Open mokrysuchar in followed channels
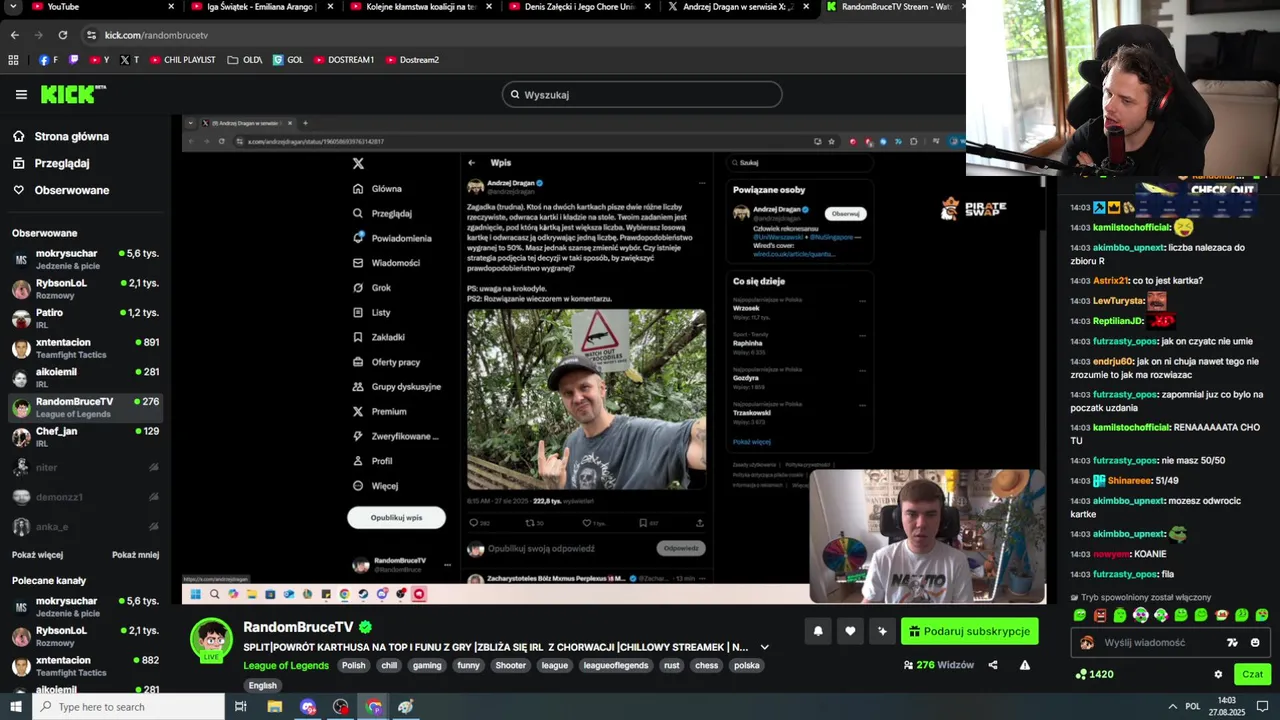Screen dimensions: 1280x720 [85, 259]
